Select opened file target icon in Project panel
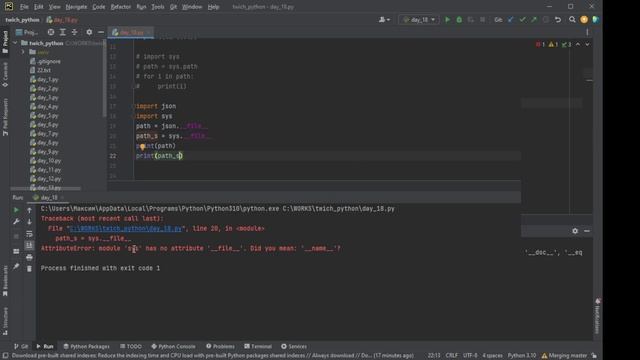 [x=51, y=32]
